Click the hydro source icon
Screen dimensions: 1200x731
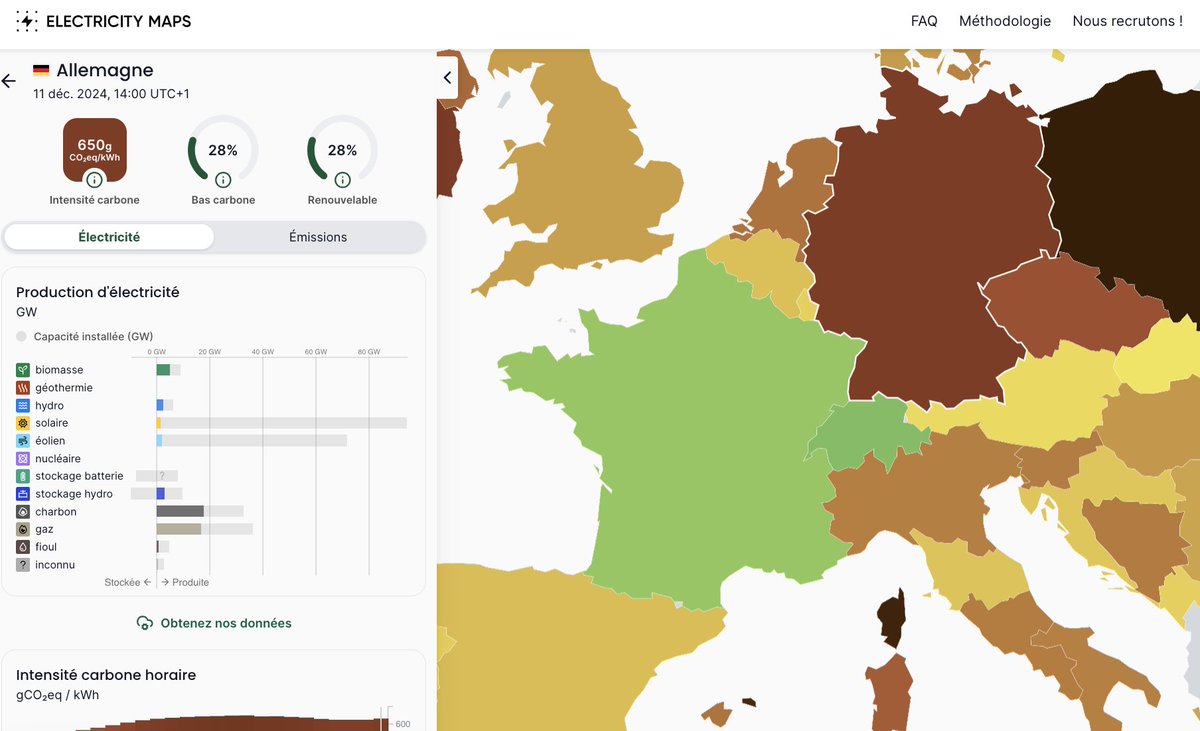coord(23,406)
